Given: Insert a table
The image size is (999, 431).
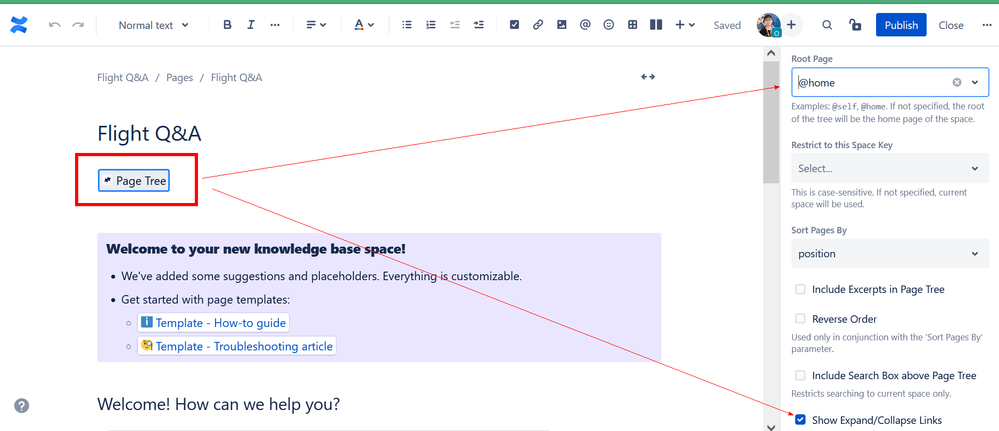Looking at the screenshot, I should 632,25.
